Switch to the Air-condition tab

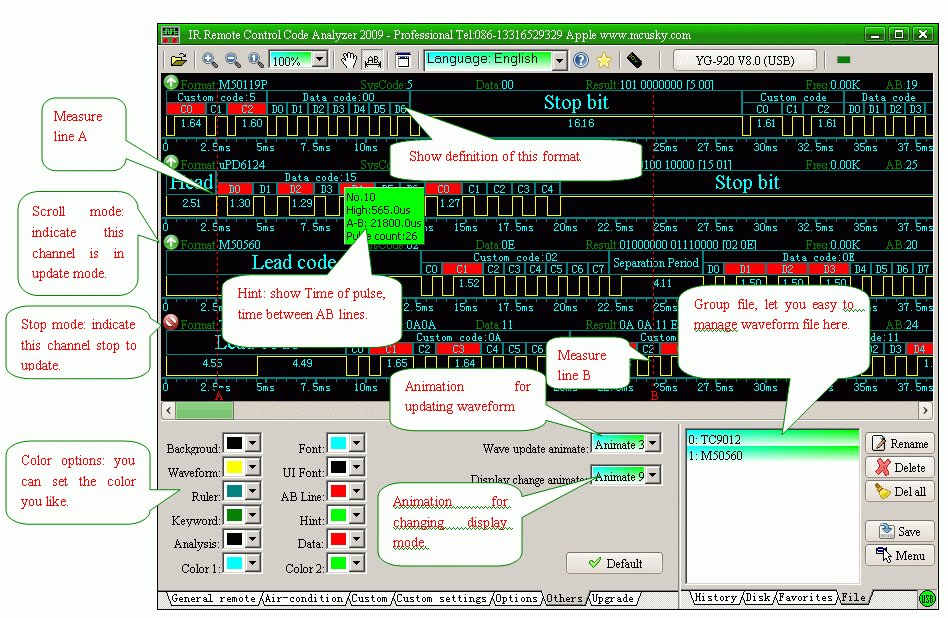coord(304,598)
